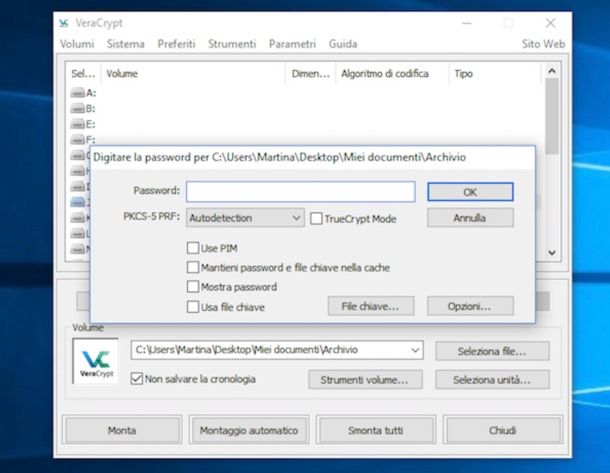Open the PKCS-5 PRF Autodetection dropdown
Image resolution: width=610 pixels, height=473 pixels.
click(x=245, y=218)
